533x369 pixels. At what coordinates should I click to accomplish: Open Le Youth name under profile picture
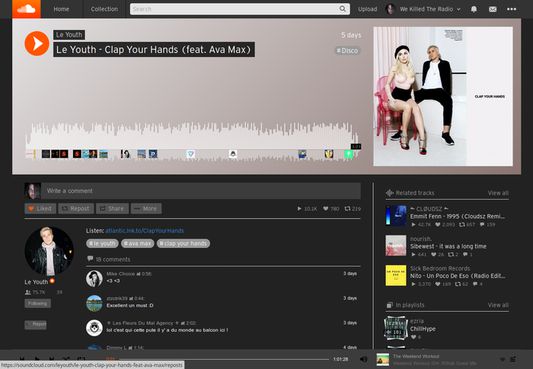[36, 282]
